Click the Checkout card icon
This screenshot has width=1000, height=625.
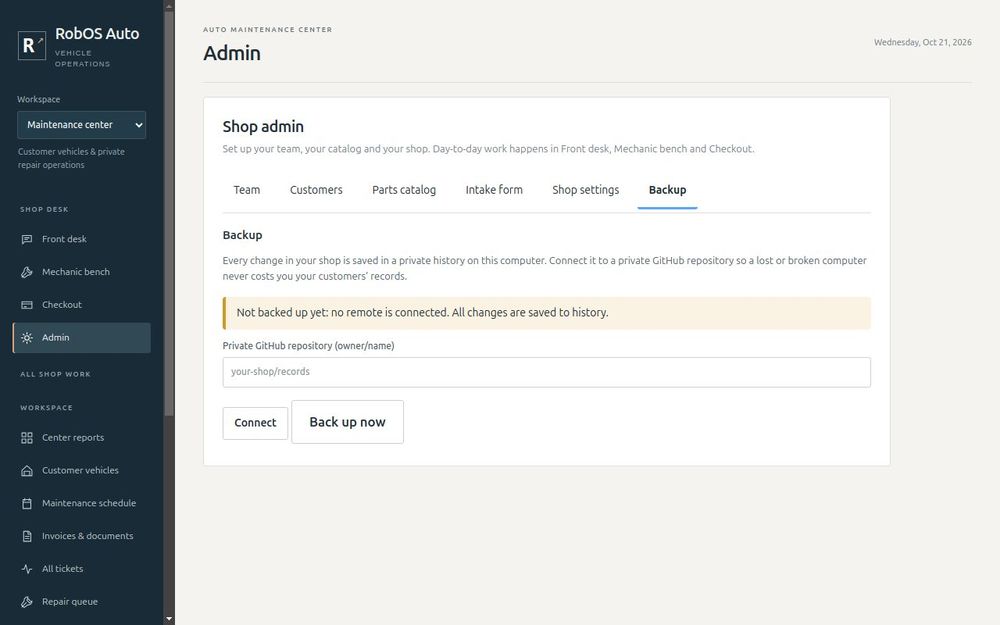(x=27, y=305)
